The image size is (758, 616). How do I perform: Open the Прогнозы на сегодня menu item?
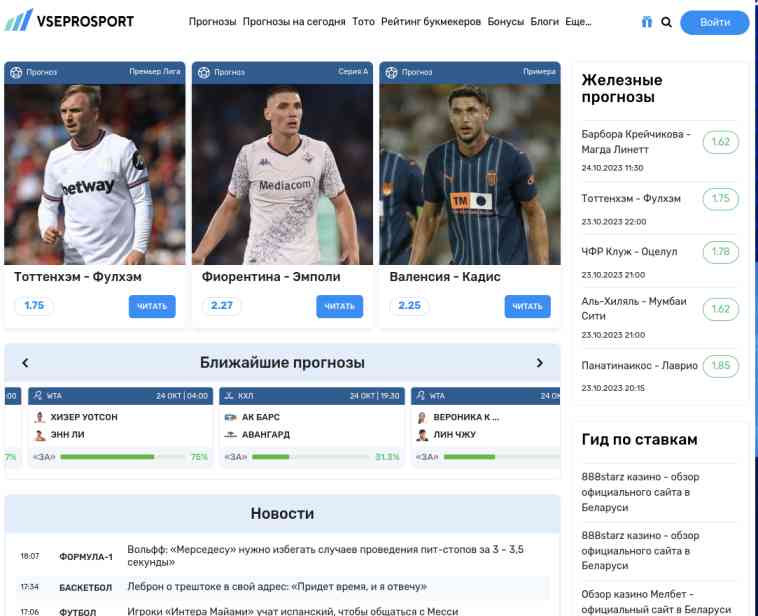tap(294, 22)
